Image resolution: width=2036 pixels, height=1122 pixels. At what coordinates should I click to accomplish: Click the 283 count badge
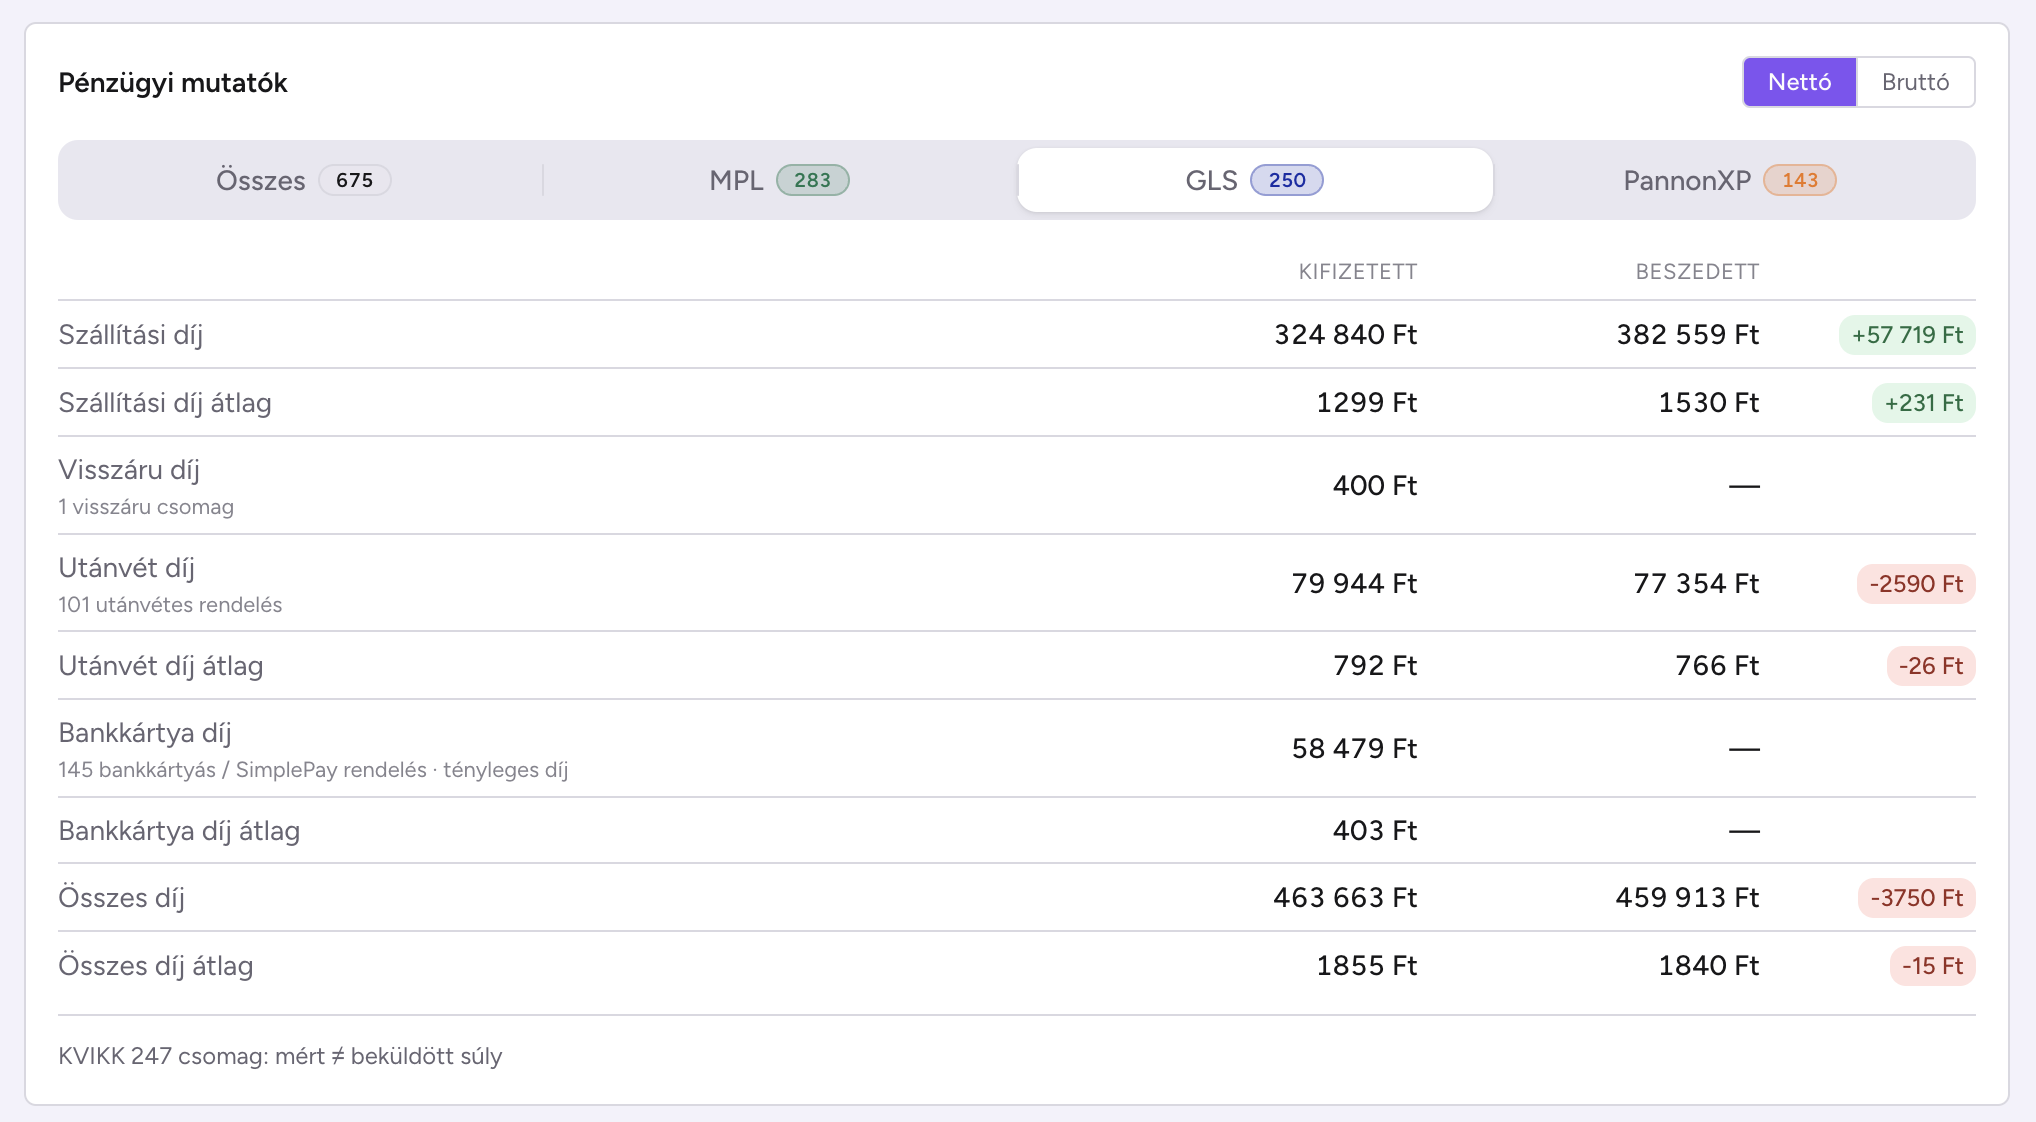point(812,180)
